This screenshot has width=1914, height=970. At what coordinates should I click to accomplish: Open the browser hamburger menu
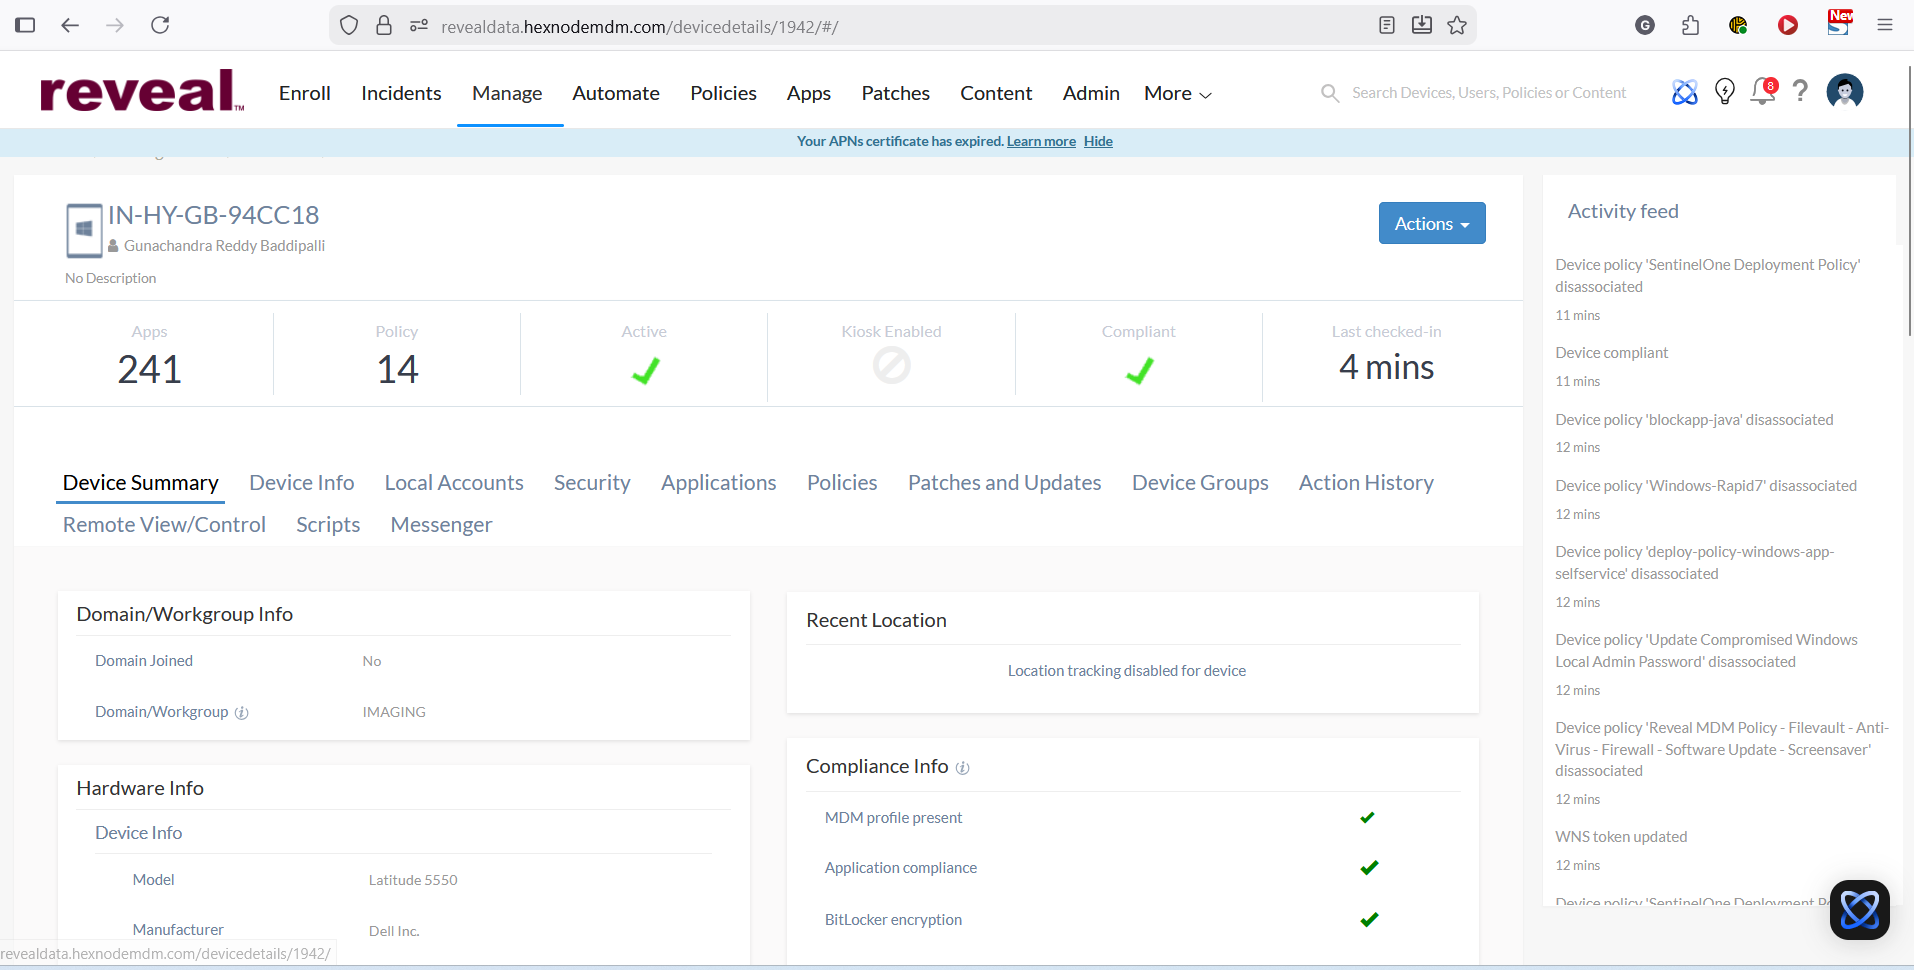(1885, 25)
